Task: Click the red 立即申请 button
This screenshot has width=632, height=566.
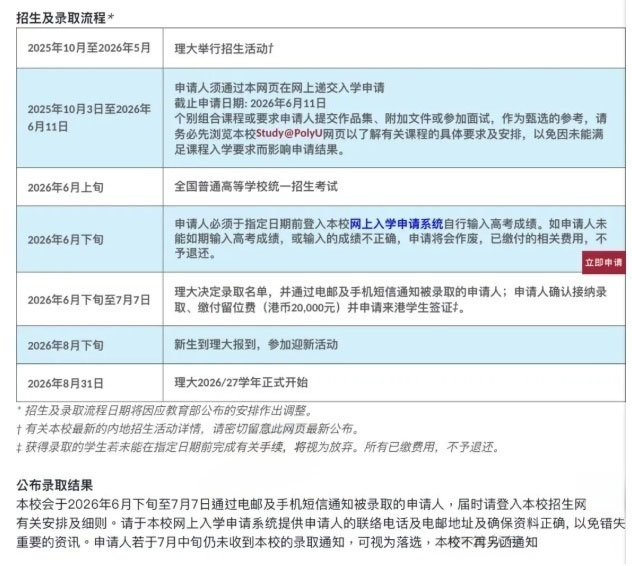Action: tap(603, 262)
